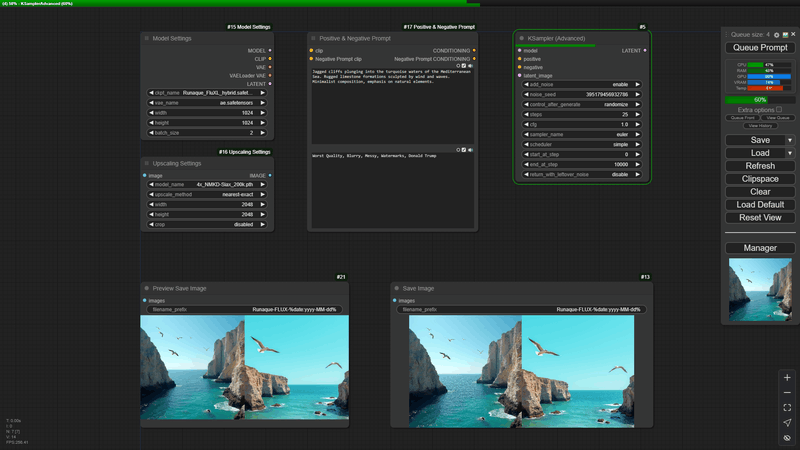Click the image feed icon beside gear
The height and width of the screenshot is (450, 800).
click(x=785, y=35)
